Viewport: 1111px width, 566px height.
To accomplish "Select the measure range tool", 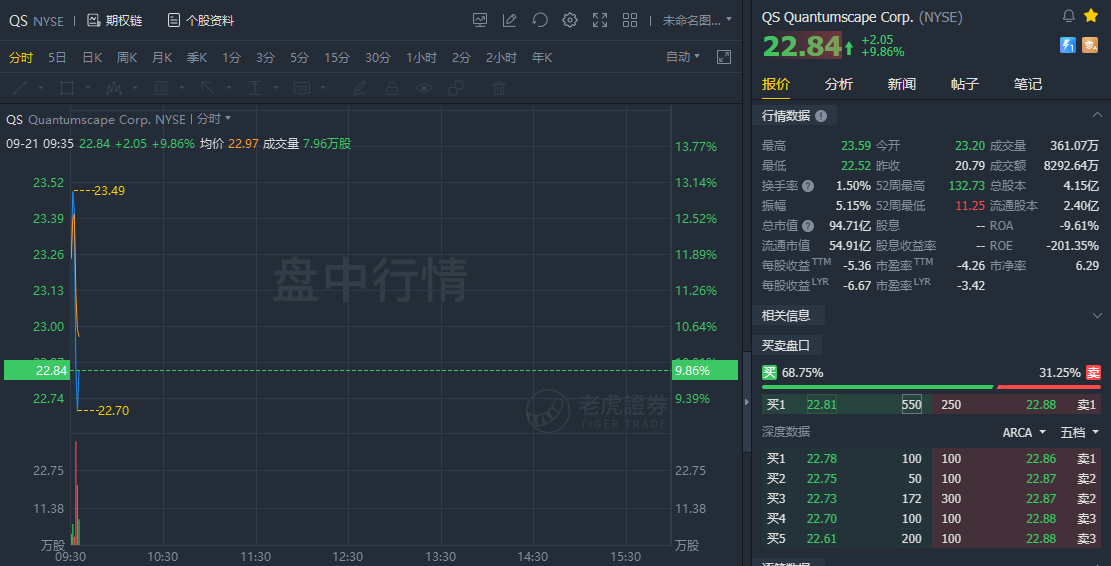I will pyautogui.click(x=254, y=88).
